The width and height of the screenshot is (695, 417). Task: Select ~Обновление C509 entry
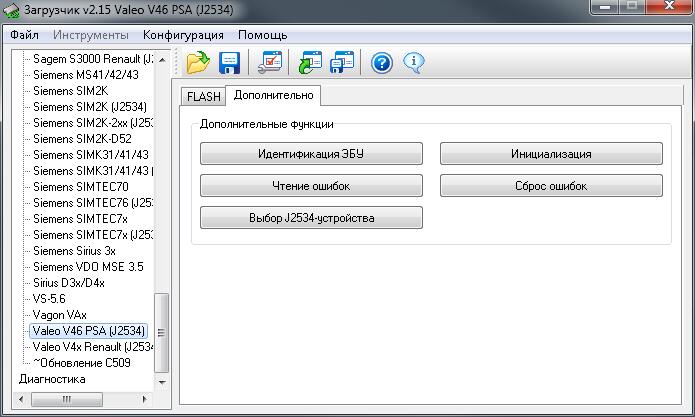coord(82,362)
